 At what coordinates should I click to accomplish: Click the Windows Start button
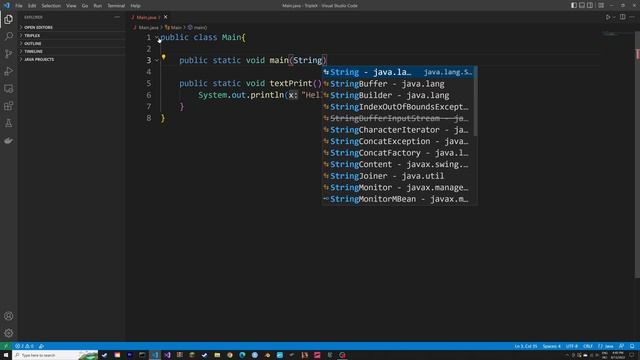[x=6, y=355]
